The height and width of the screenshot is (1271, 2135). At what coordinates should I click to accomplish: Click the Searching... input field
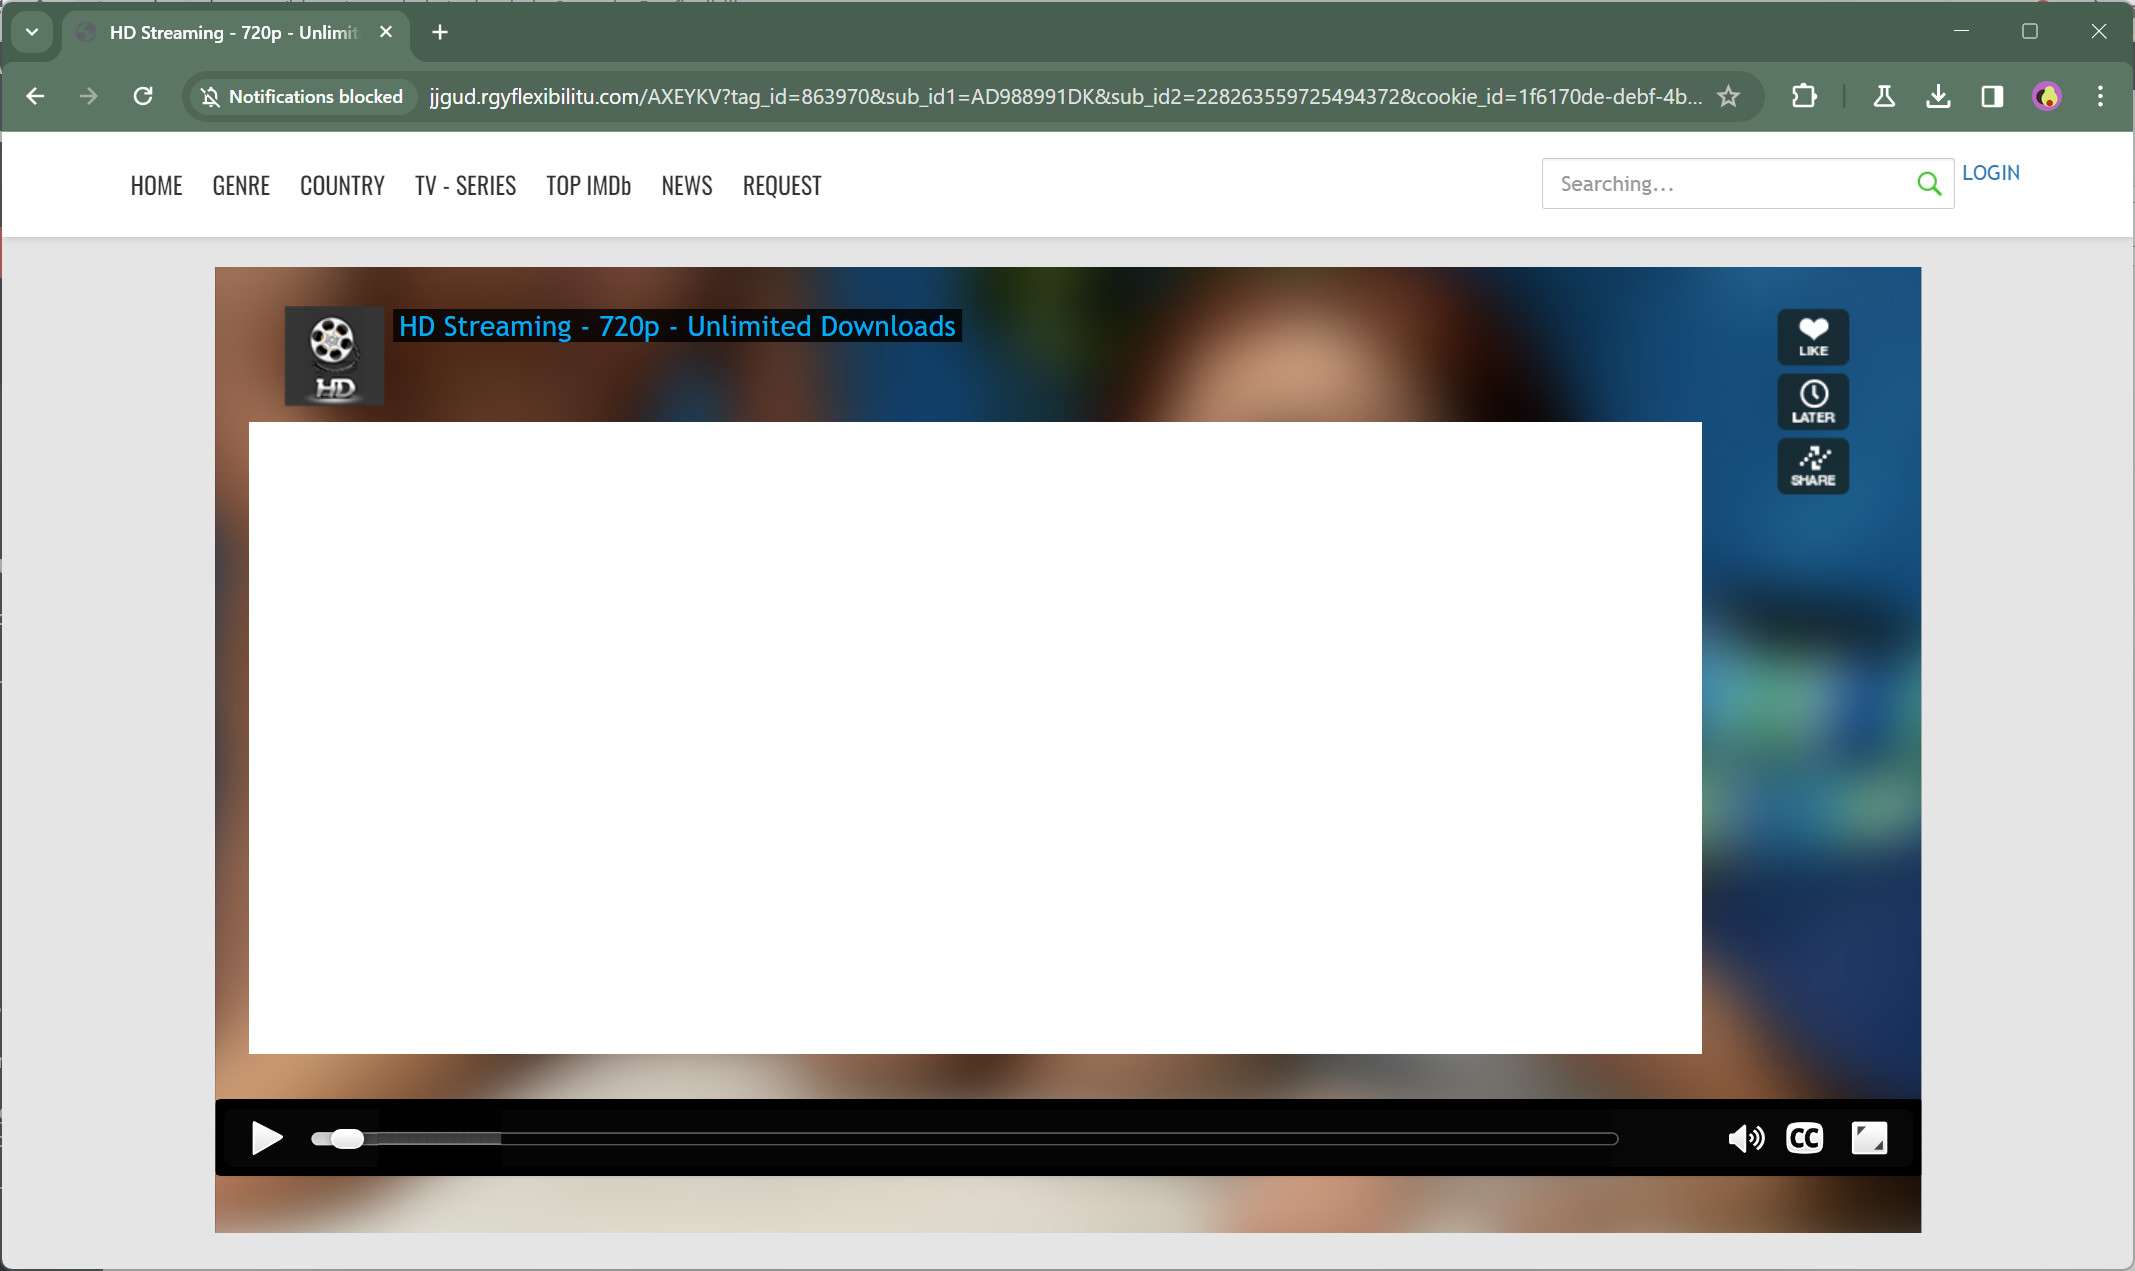pos(1725,184)
